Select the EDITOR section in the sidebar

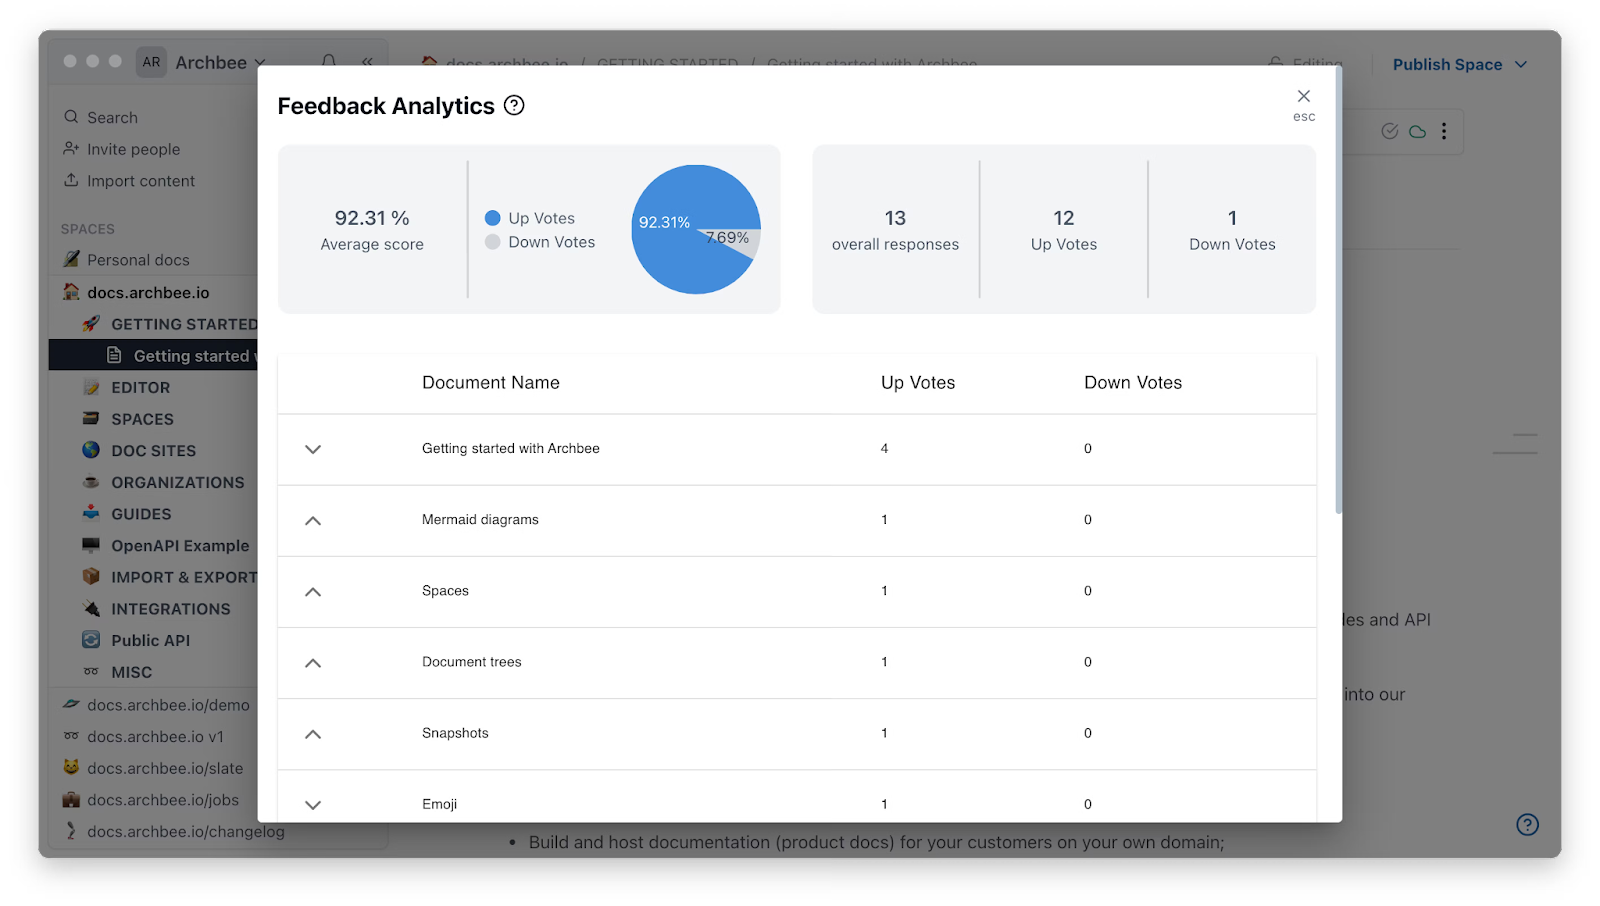tap(141, 387)
